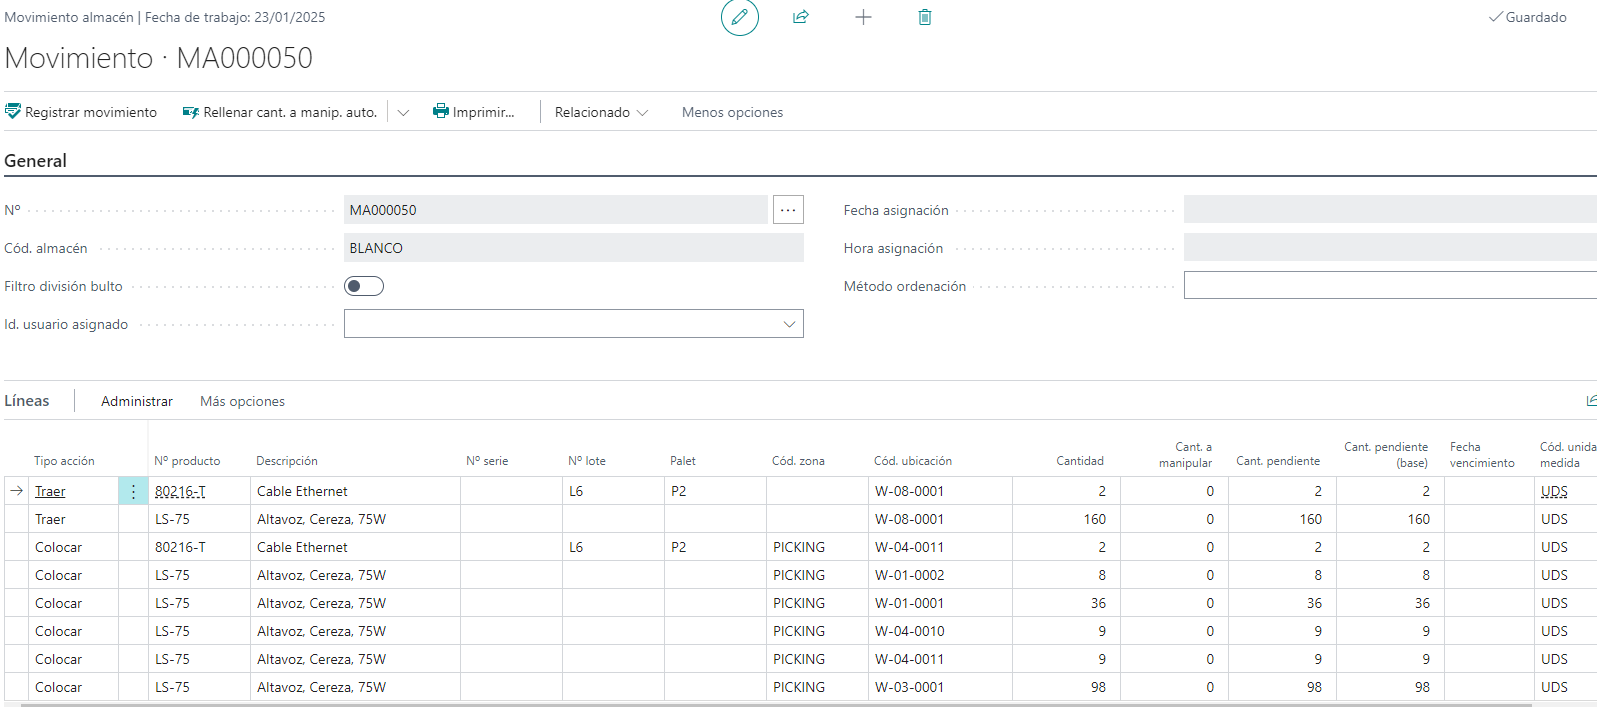Click cell W-01-0001
1597x707 pixels.
[x=940, y=603]
